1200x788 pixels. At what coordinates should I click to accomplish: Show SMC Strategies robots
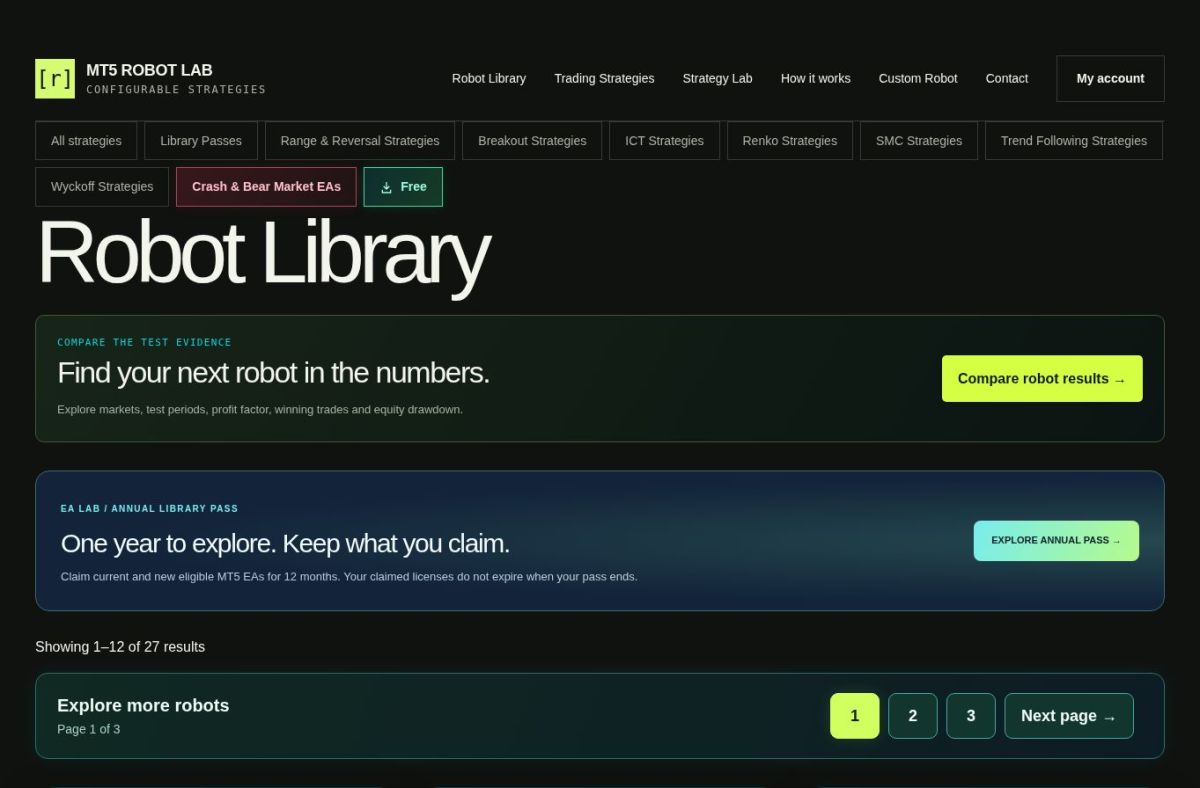[919, 141]
